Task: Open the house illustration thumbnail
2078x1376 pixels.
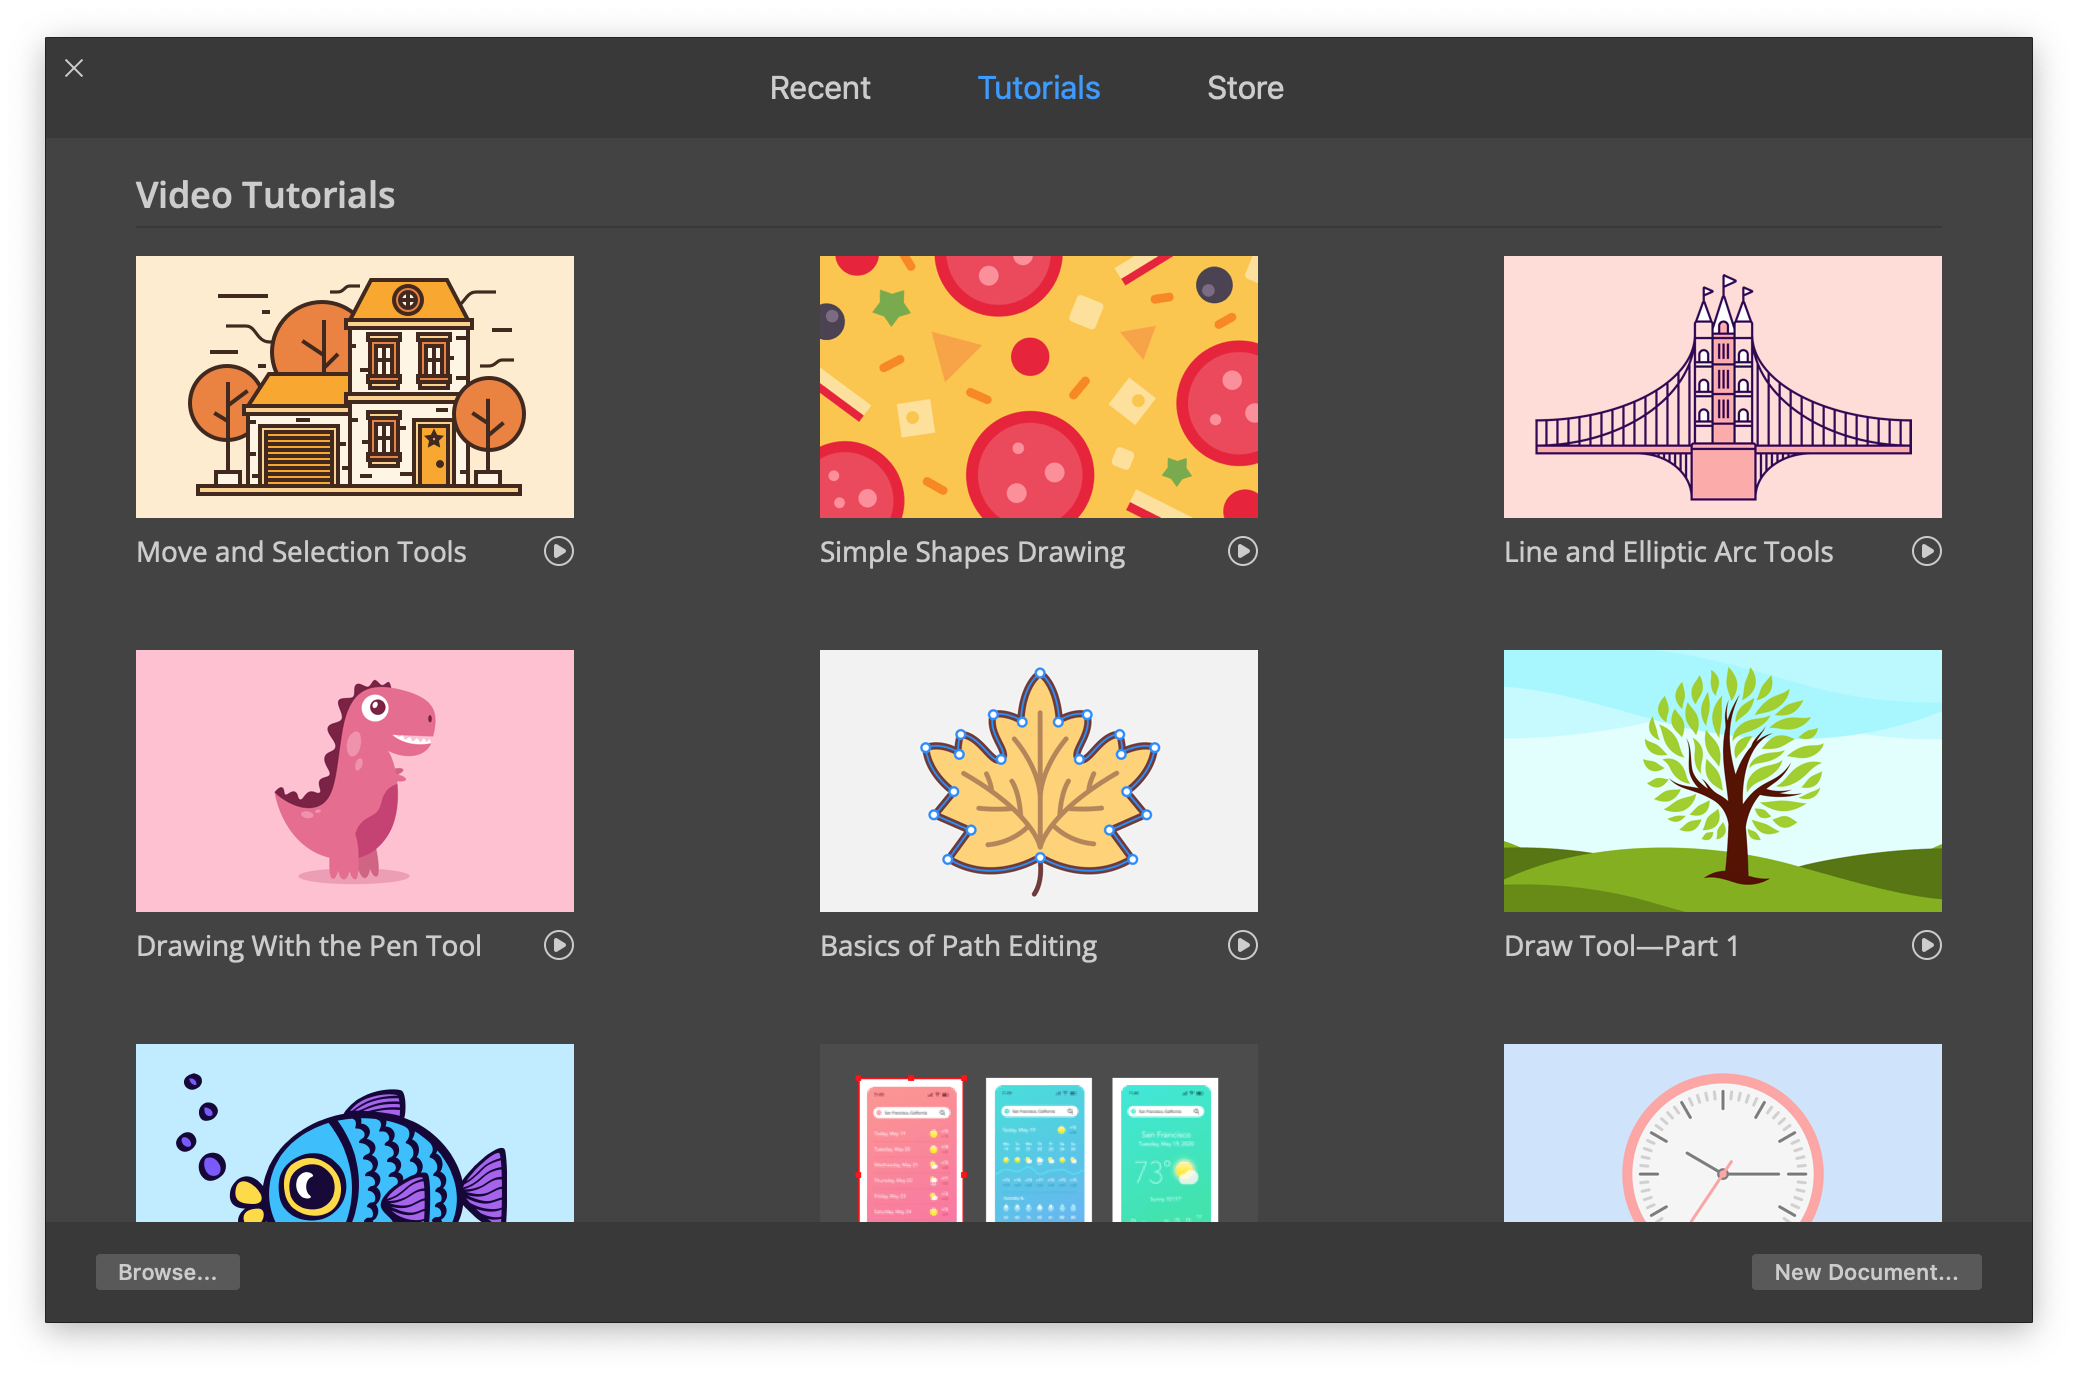Action: 355,387
